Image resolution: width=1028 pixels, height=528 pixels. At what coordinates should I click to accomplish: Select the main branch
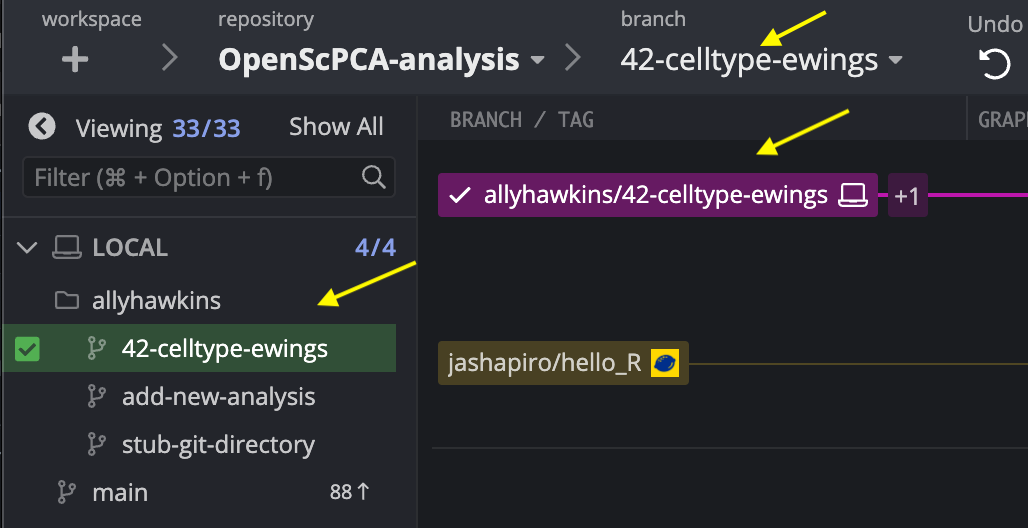click(120, 493)
